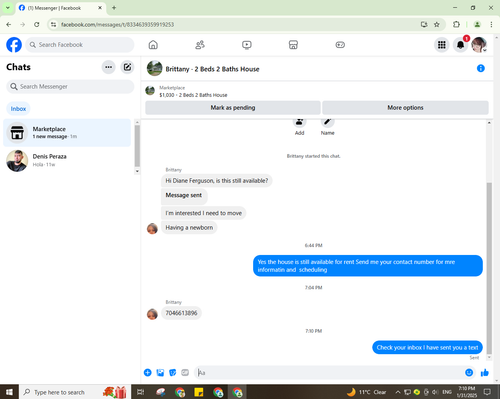
Task: Open Chats options three-dot menu
Action: [x=108, y=67]
